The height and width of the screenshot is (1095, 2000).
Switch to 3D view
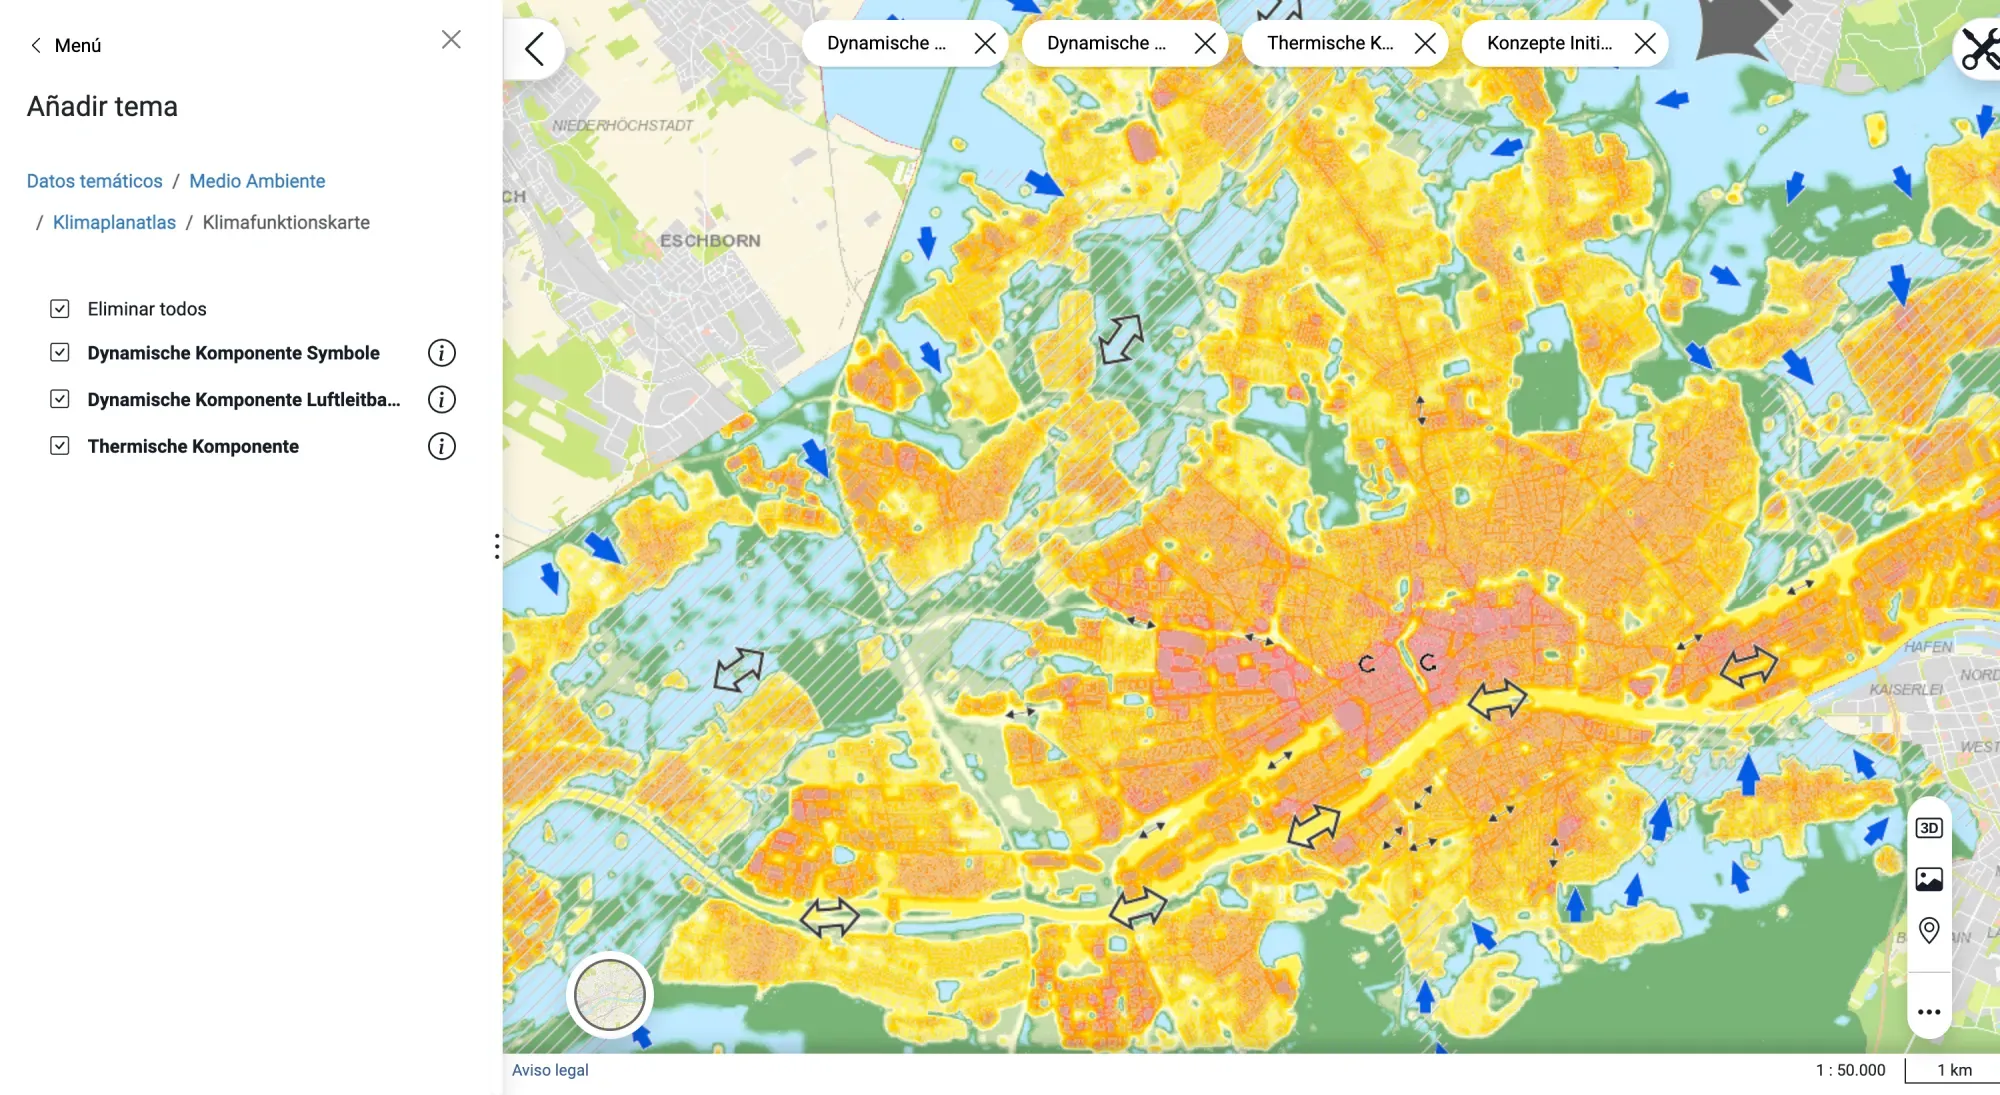point(1929,828)
